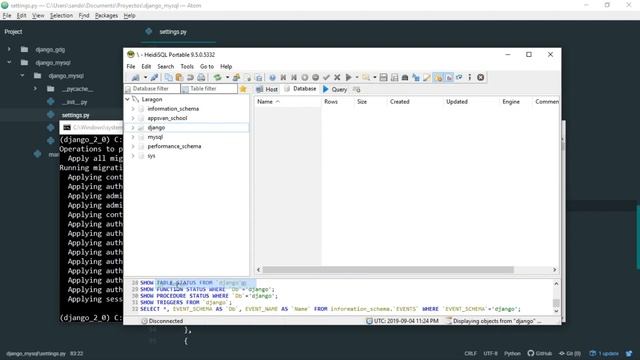Click the UTF-8 encoding label in Atom's status bar
The width and height of the screenshot is (640, 360).
pos(490,353)
